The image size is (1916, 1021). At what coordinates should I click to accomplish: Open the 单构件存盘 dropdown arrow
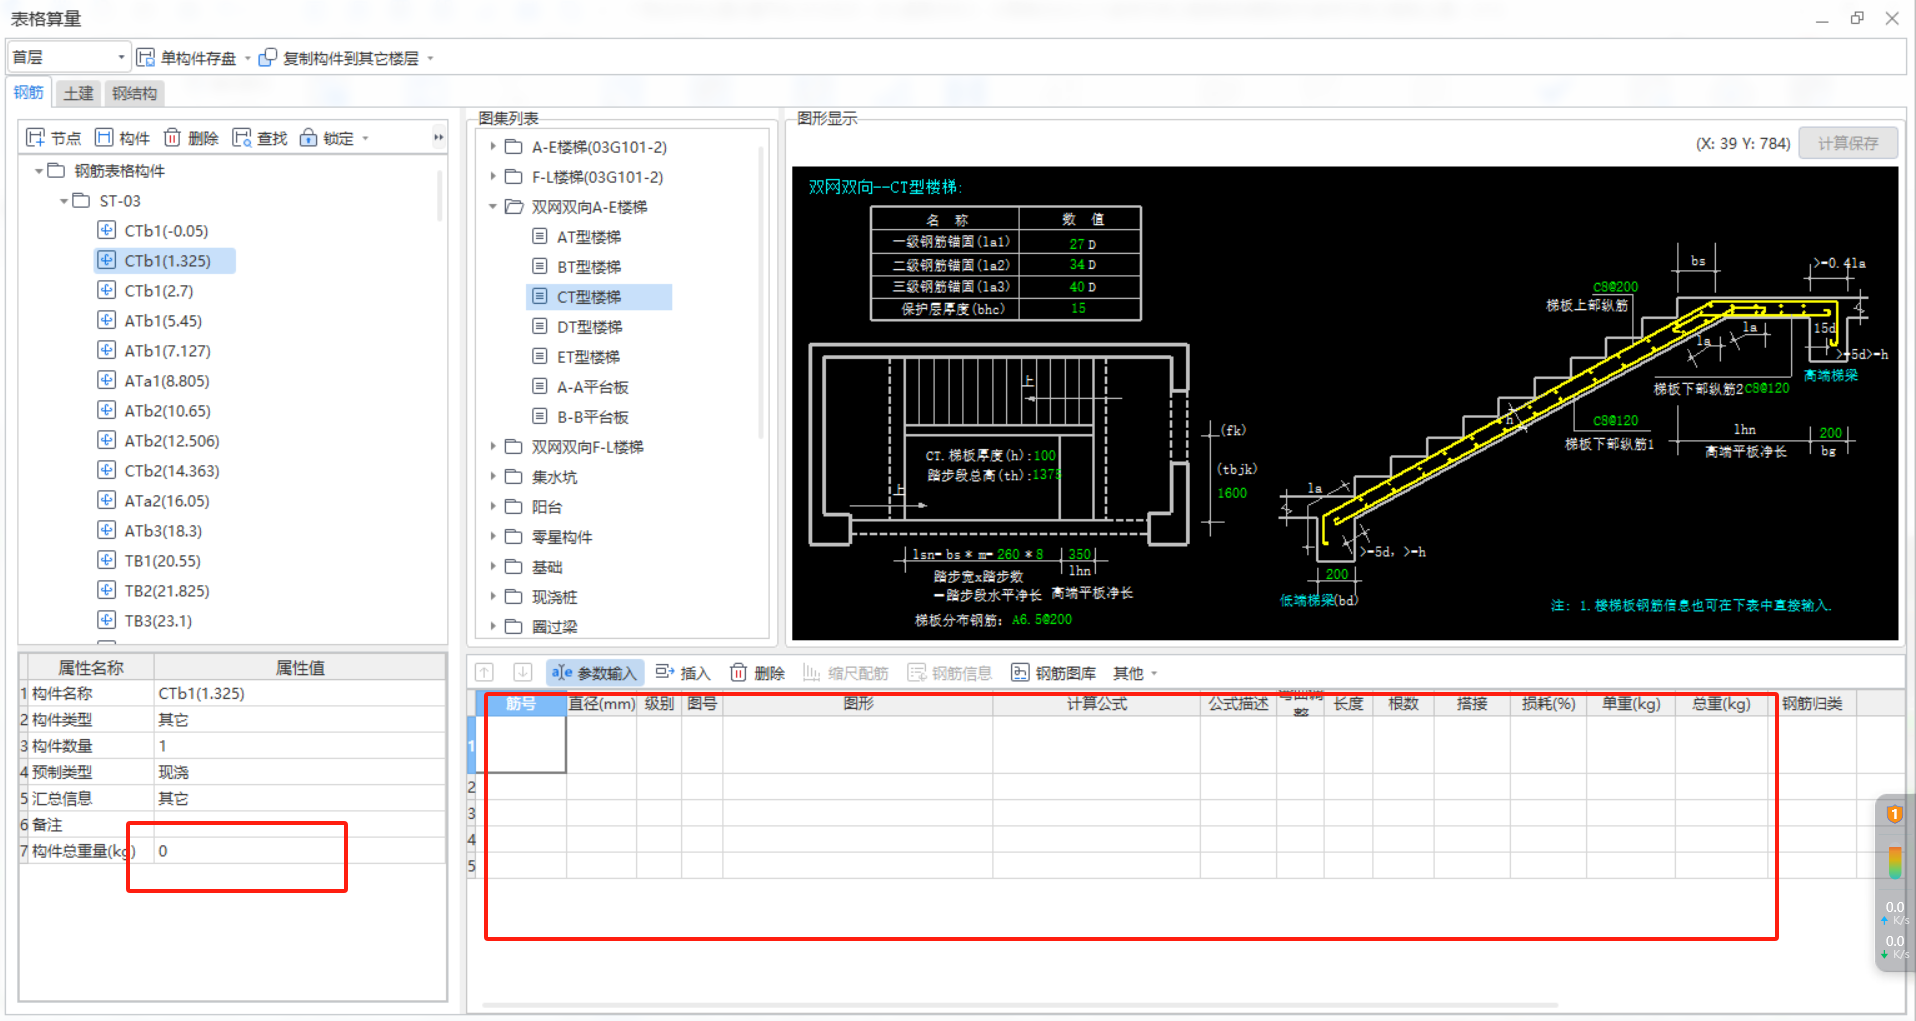coord(247,58)
